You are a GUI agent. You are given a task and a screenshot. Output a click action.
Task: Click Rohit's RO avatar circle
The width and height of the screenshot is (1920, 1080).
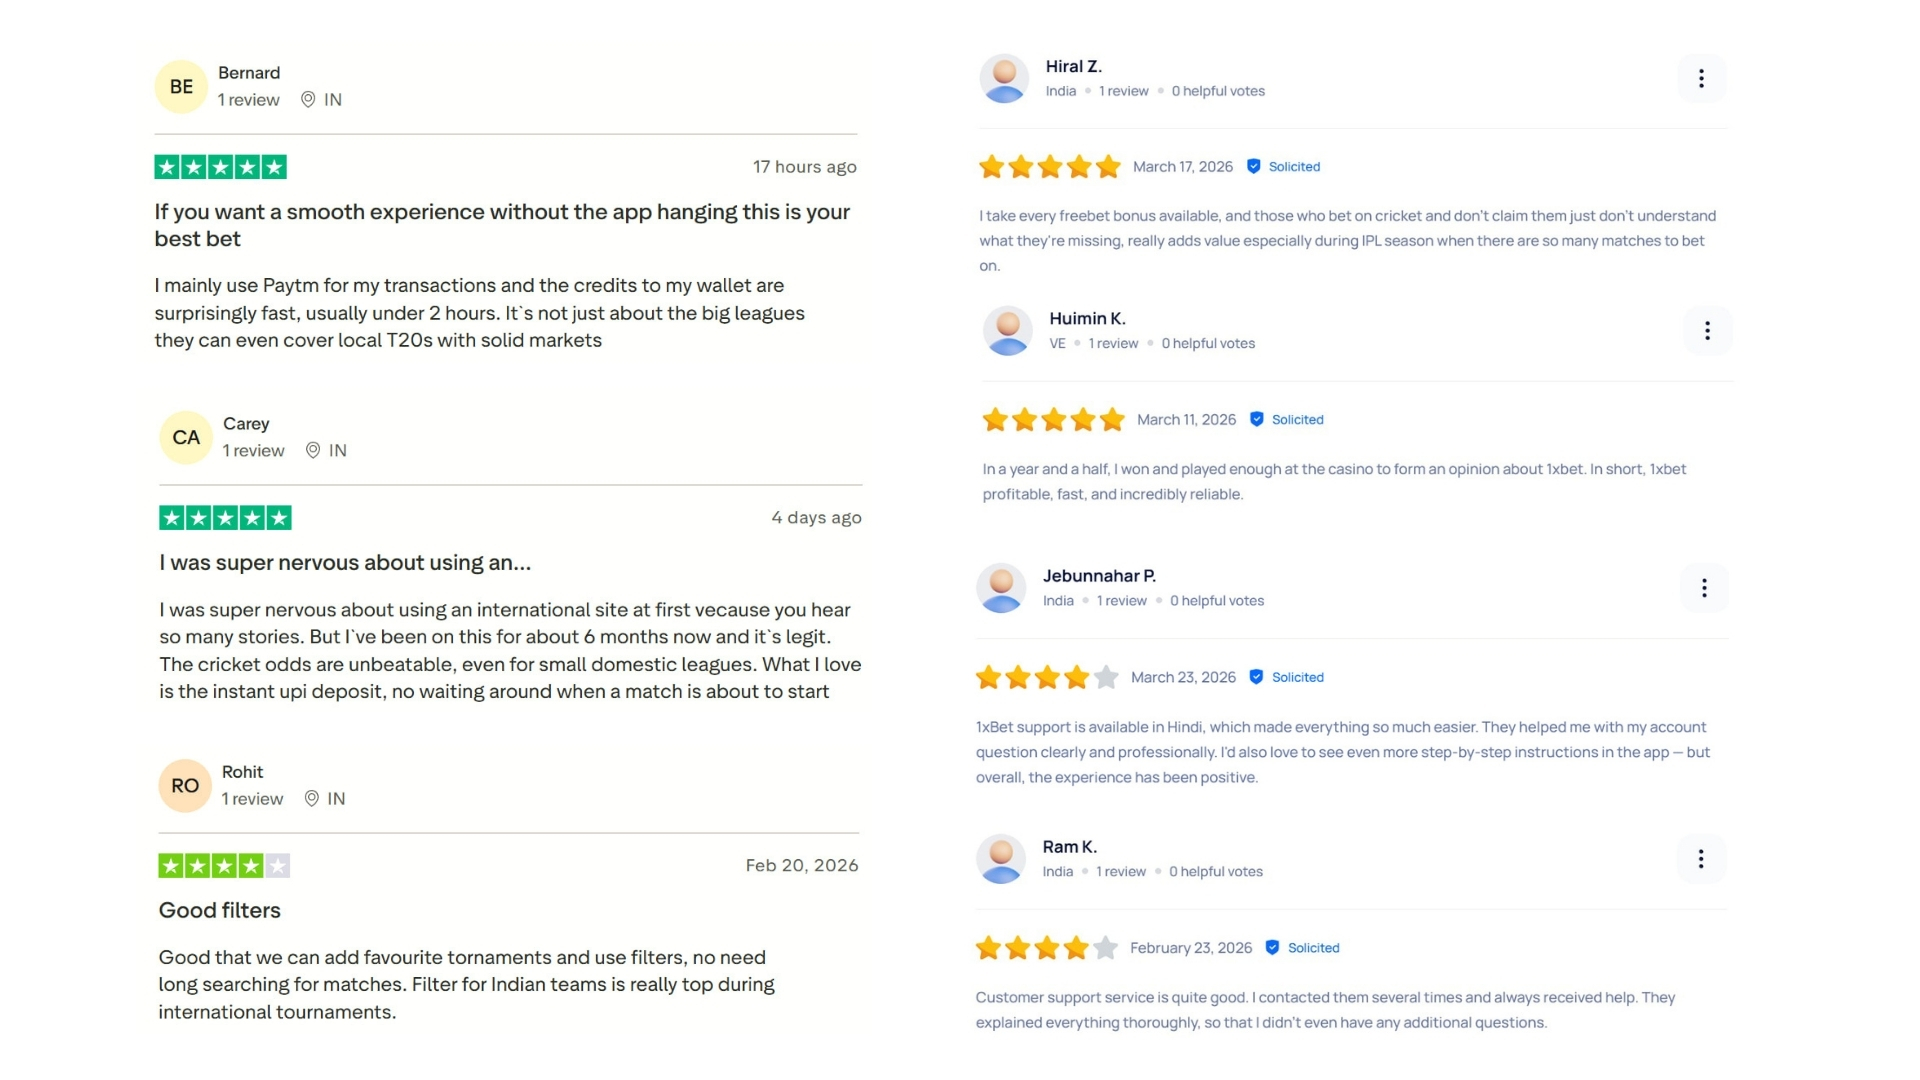(184, 785)
